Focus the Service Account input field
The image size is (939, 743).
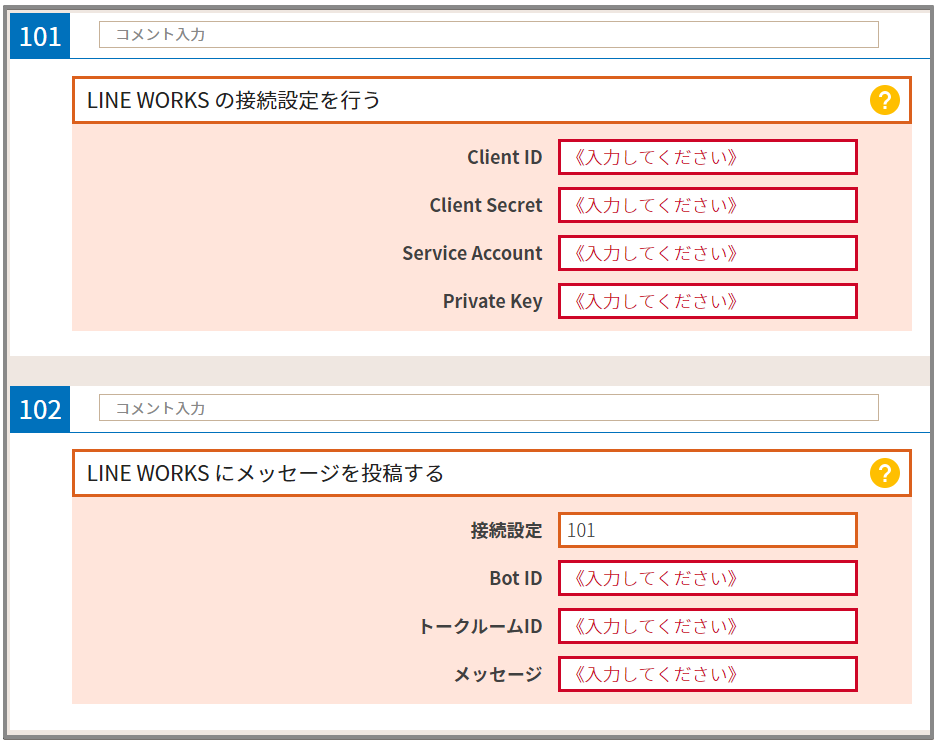[x=708, y=253]
